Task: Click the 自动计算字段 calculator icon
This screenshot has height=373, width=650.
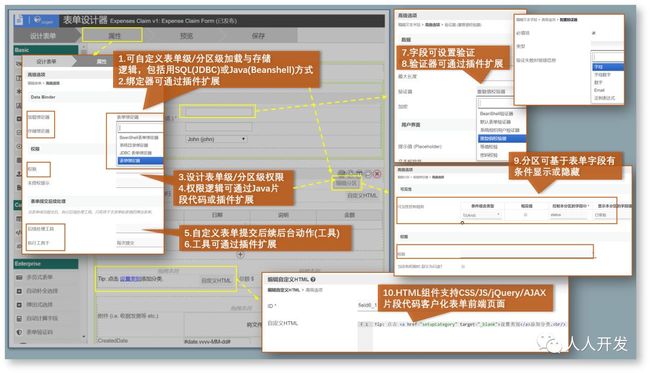Action: click(x=19, y=318)
